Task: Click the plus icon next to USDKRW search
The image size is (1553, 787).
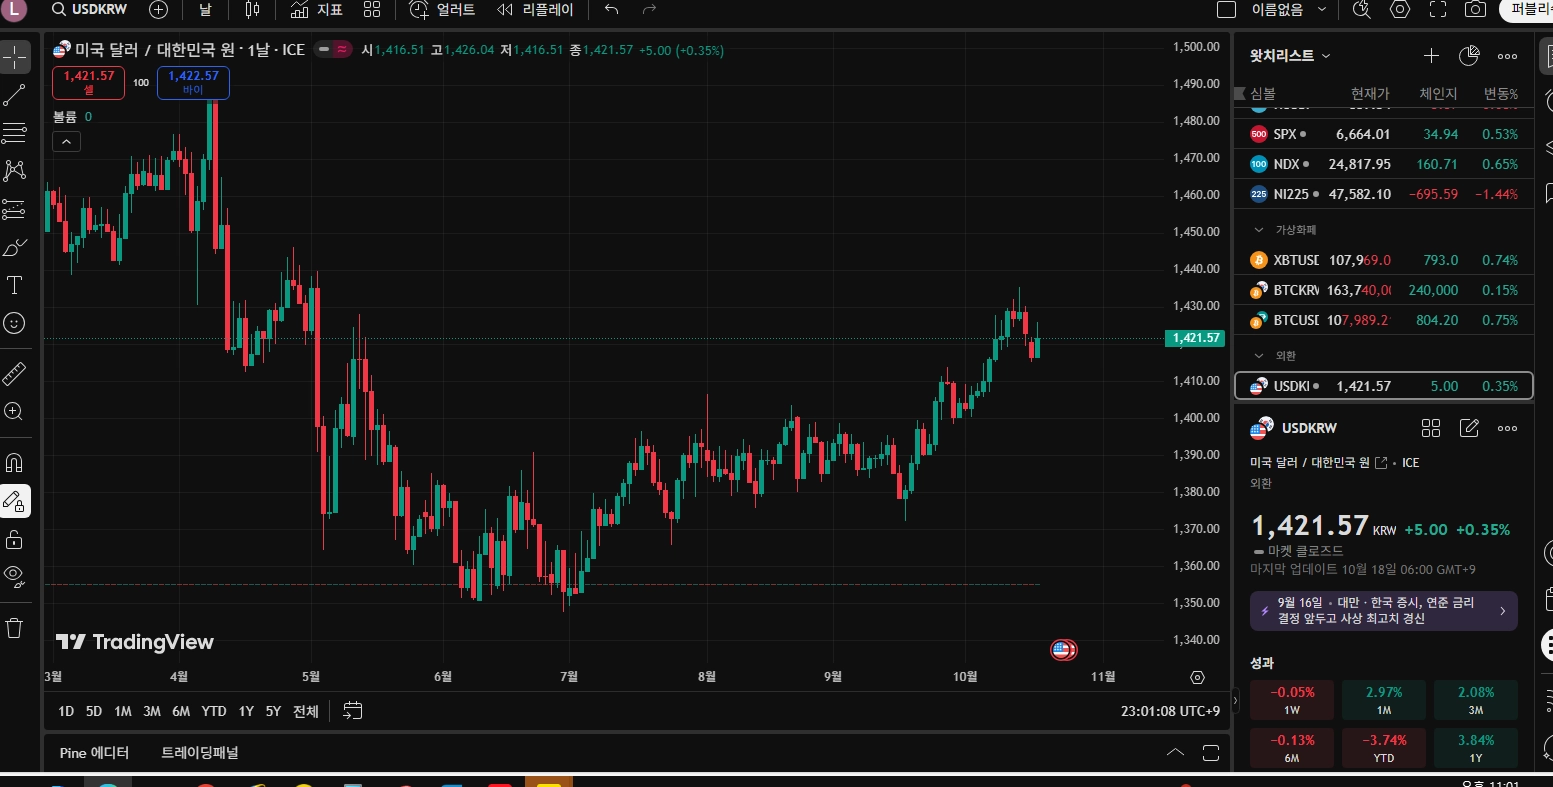Action: (158, 9)
